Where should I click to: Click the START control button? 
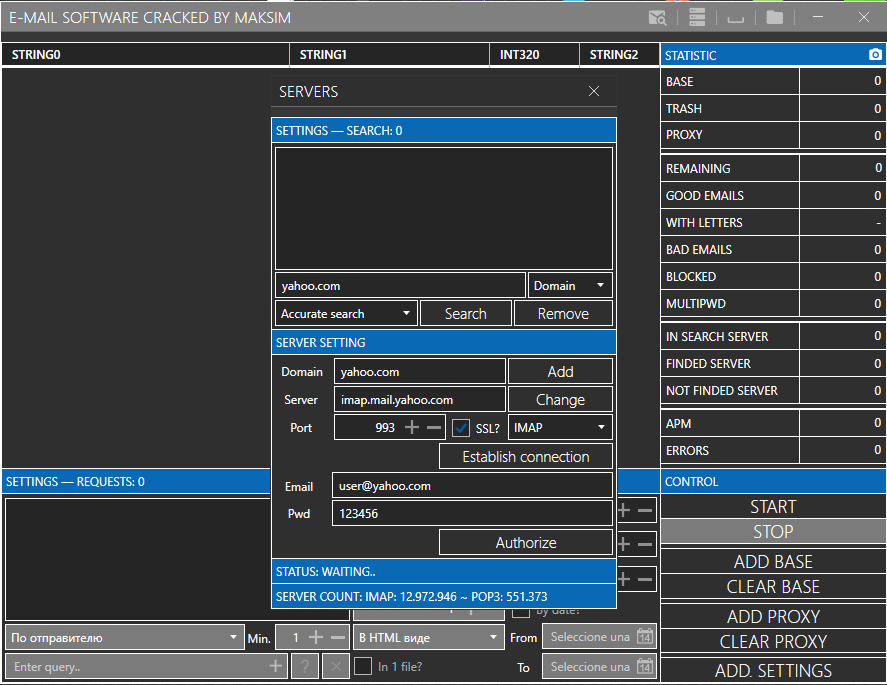tap(773, 506)
